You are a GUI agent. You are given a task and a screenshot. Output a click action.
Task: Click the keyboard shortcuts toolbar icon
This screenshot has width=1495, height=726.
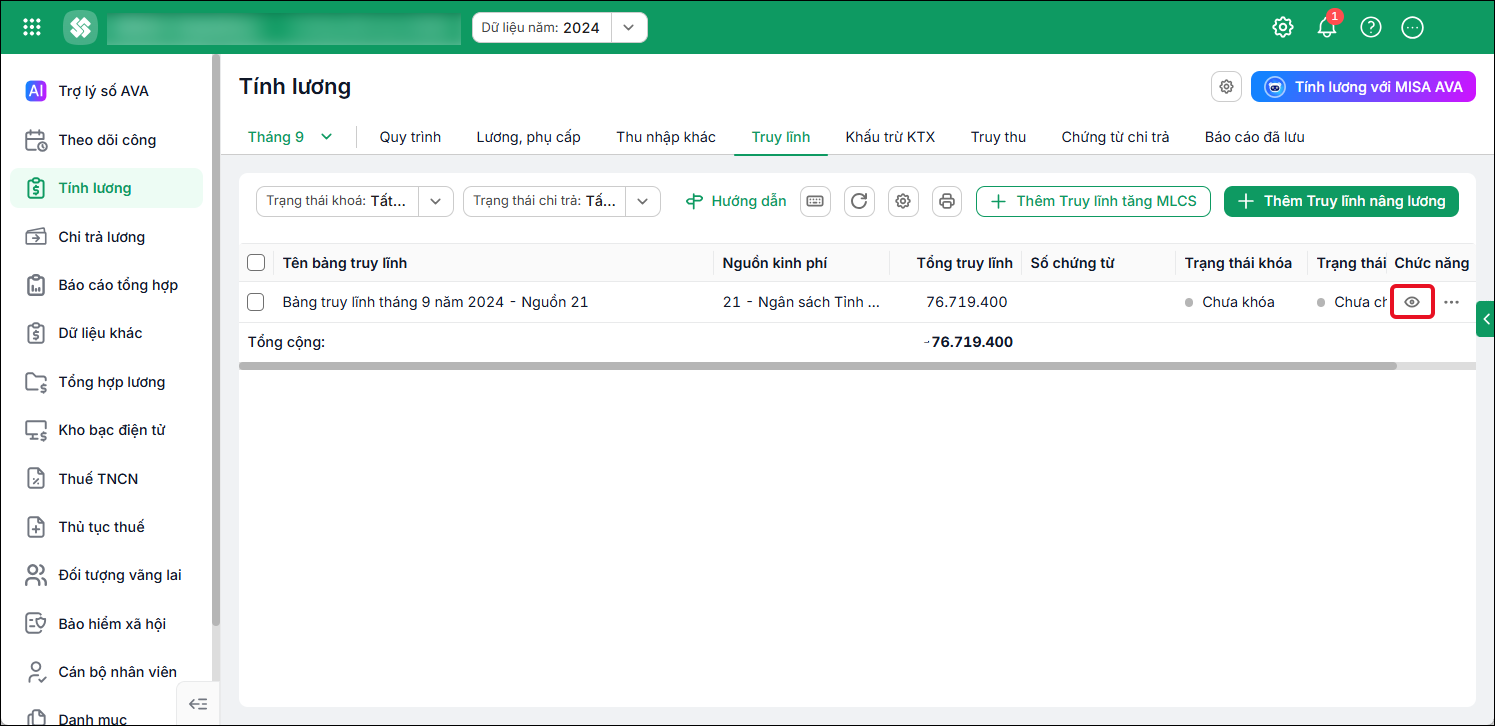coord(815,201)
